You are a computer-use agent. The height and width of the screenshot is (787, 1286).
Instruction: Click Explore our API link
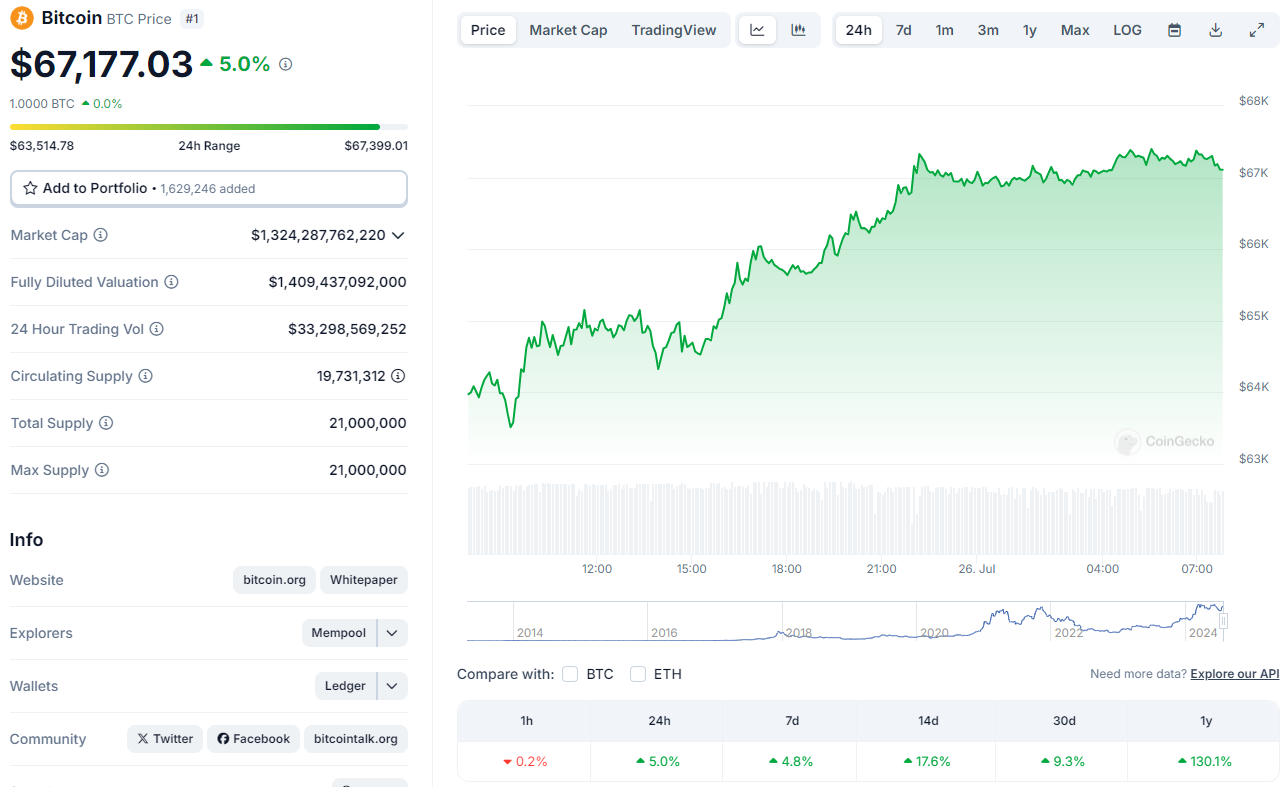pyautogui.click(x=1234, y=674)
